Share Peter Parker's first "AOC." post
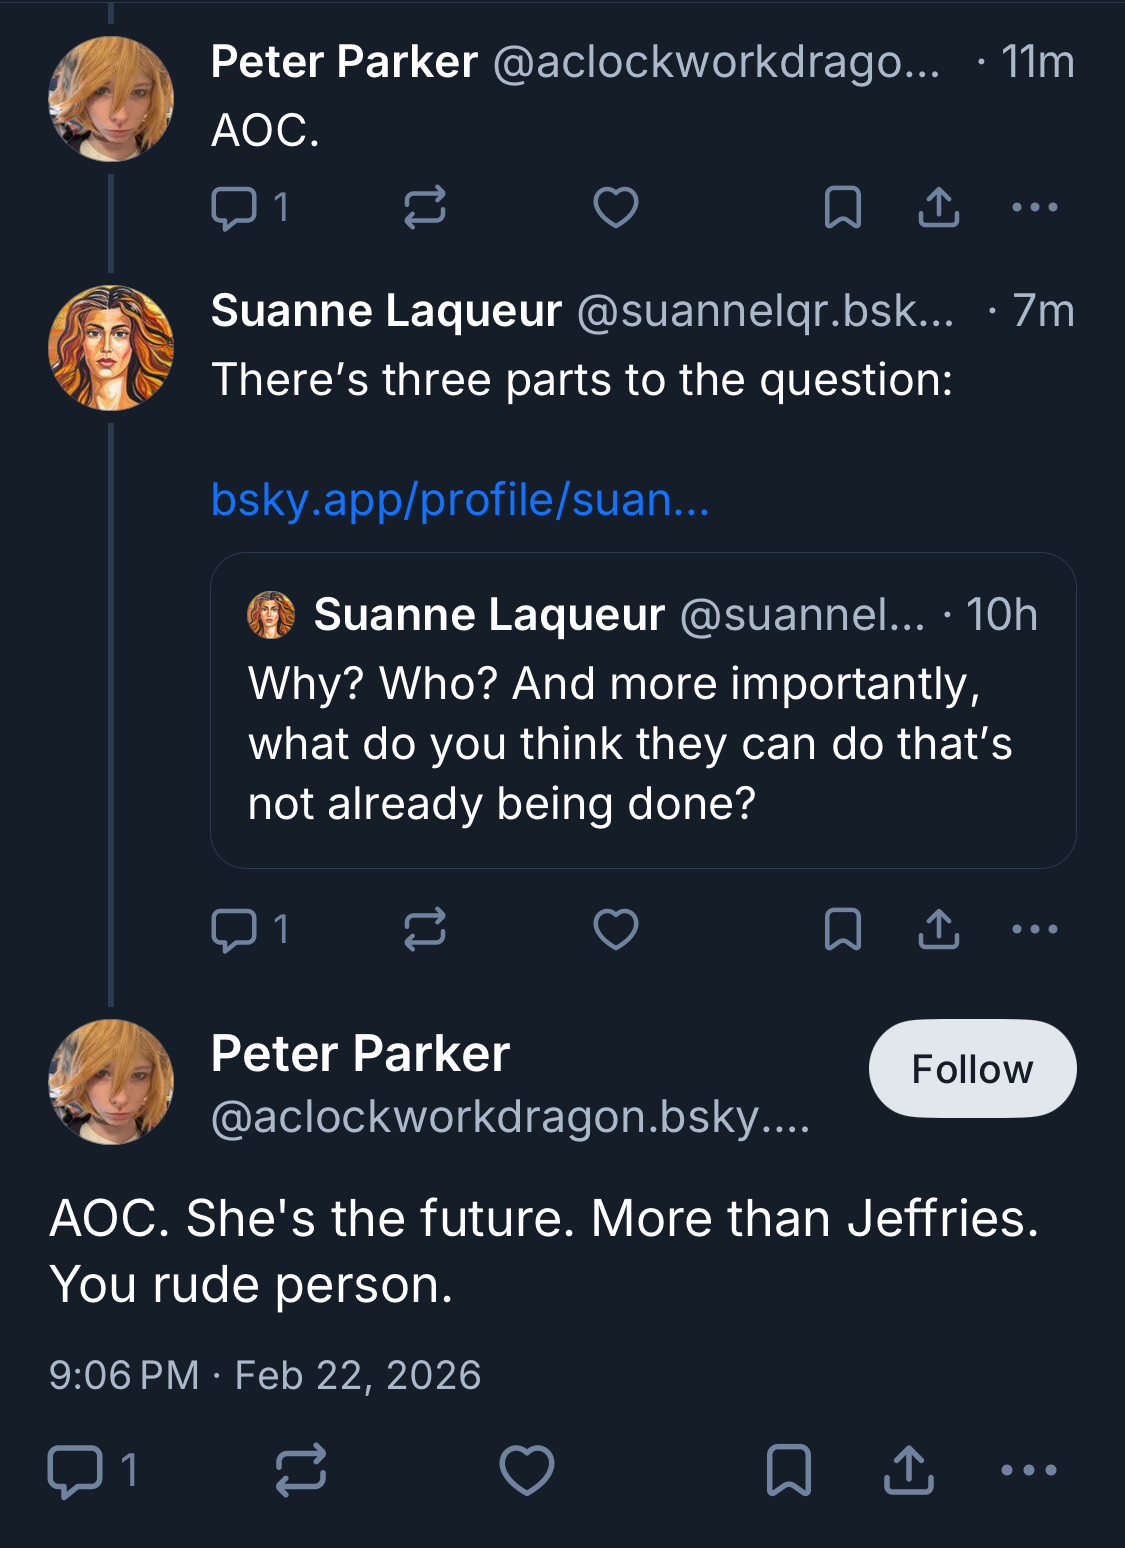Screen dimensions: 1125x1548 938,208
